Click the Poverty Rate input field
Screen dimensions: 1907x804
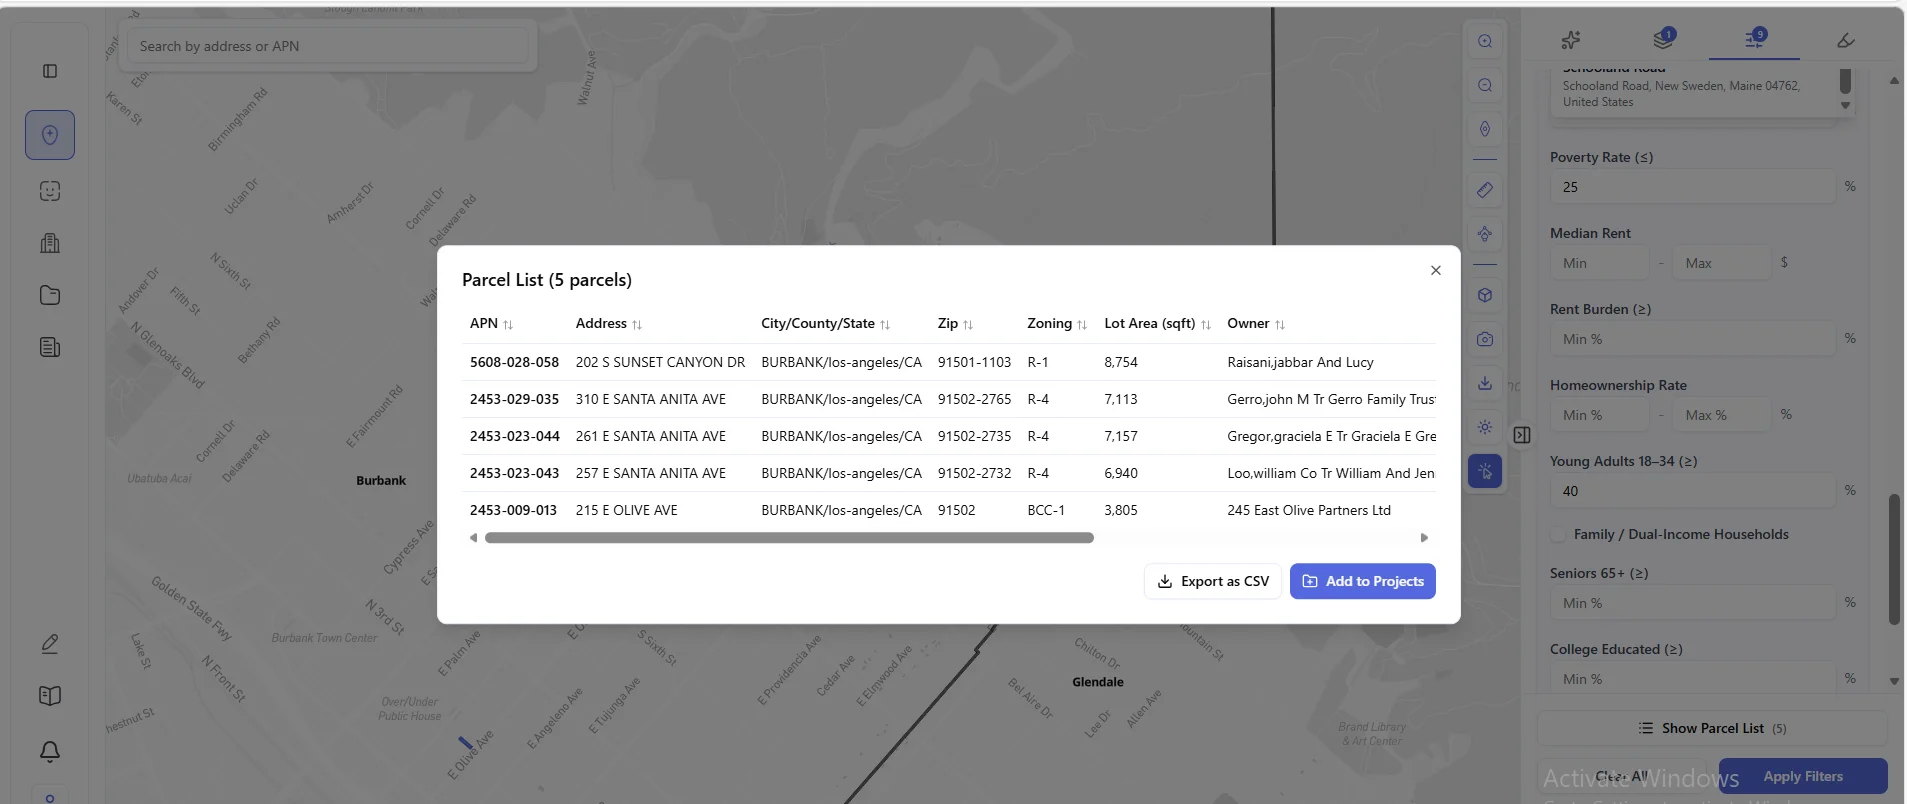click(1692, 187)
